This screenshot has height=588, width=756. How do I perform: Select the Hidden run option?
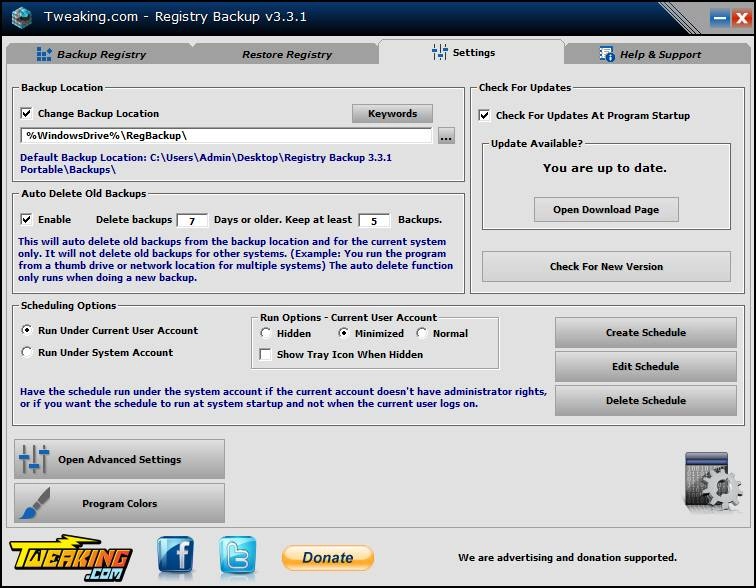(x=265, y=333)
